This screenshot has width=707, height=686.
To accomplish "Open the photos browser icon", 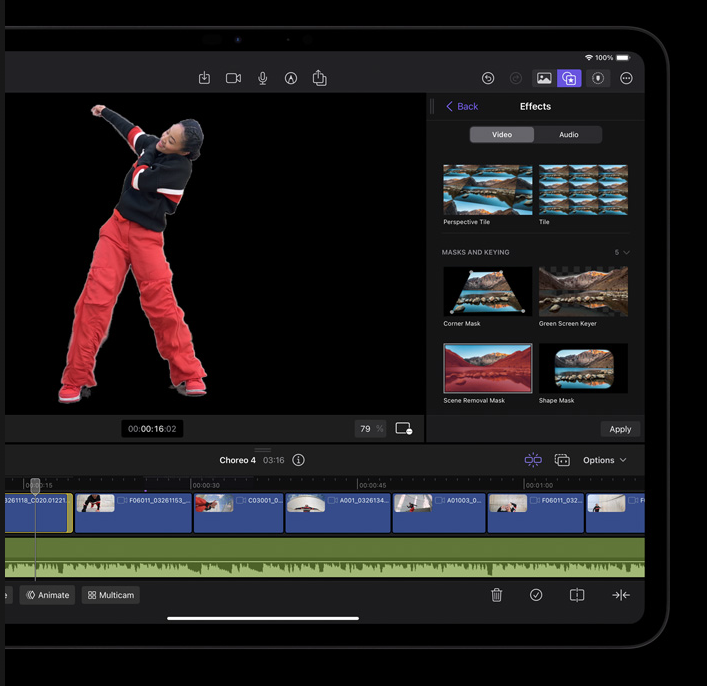I will tap(544, 78).
